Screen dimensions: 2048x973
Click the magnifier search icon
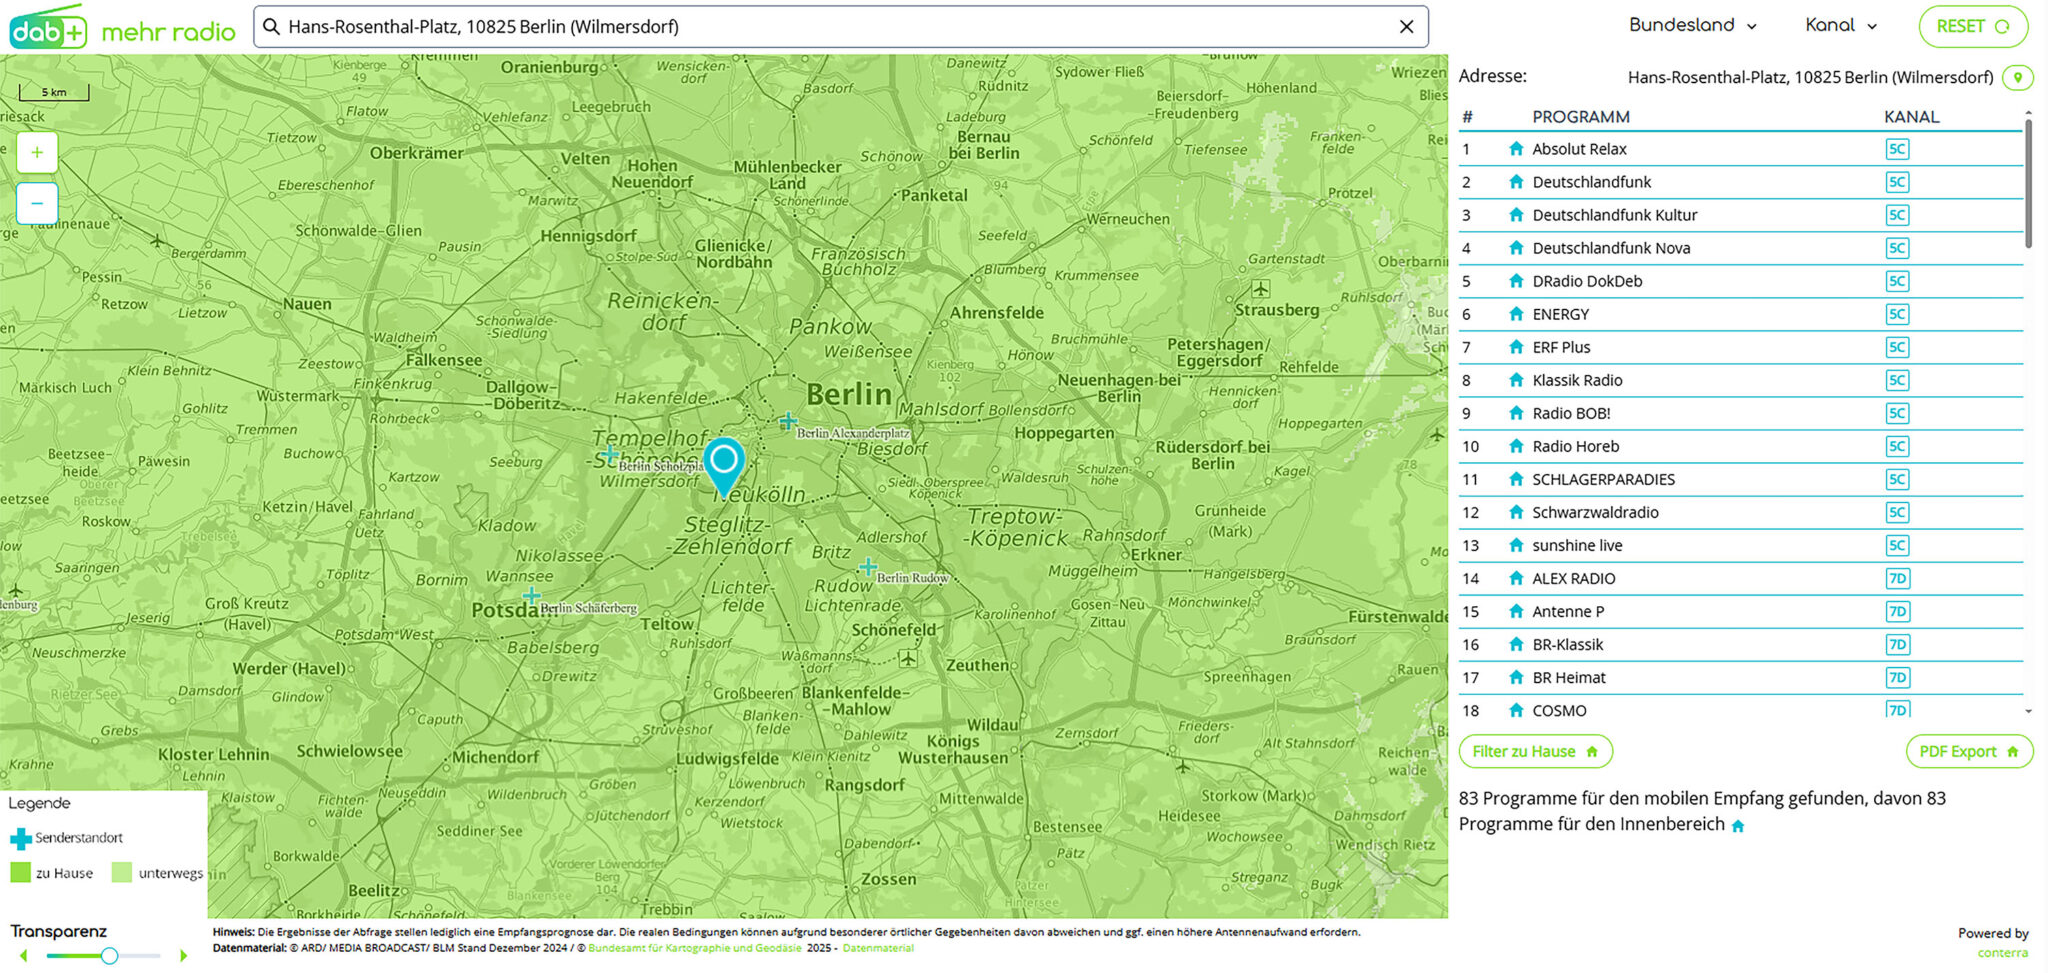pyautogui.click(x=271, y=27)
